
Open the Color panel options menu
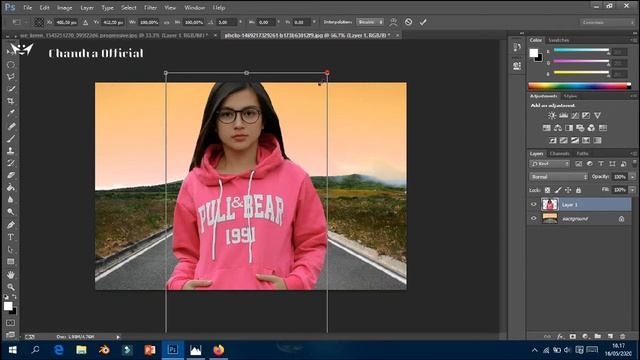click(633, 40)
